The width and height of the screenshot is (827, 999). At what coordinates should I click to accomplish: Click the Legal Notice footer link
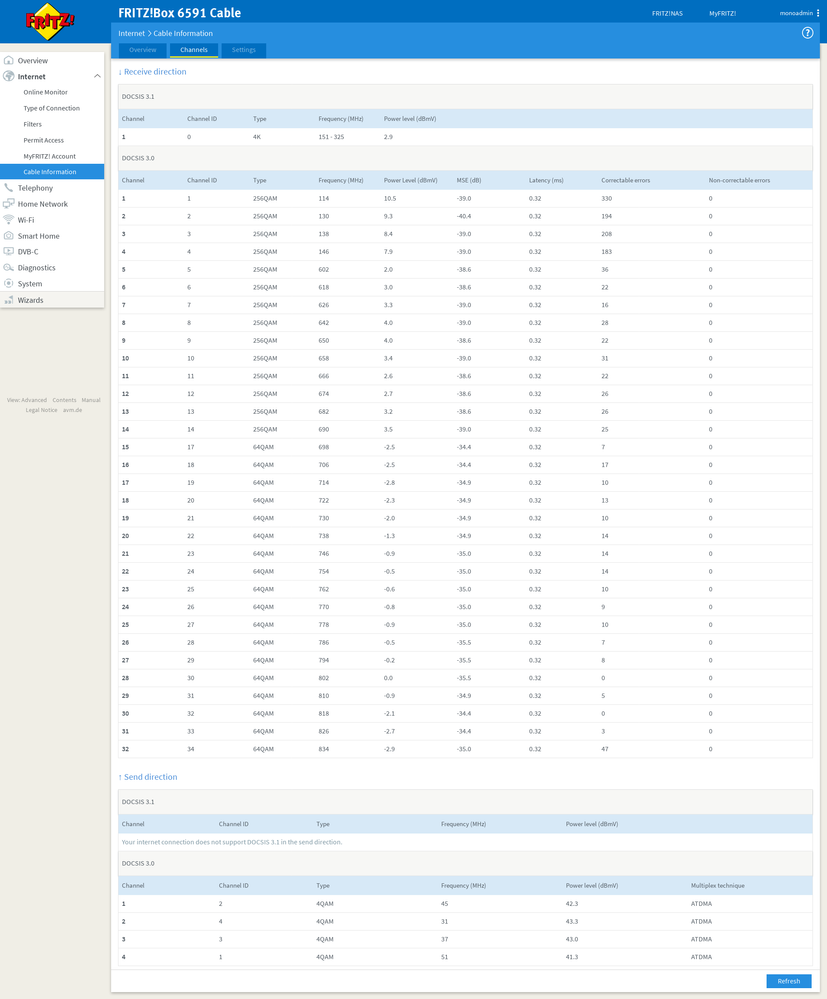click(41, 410)
